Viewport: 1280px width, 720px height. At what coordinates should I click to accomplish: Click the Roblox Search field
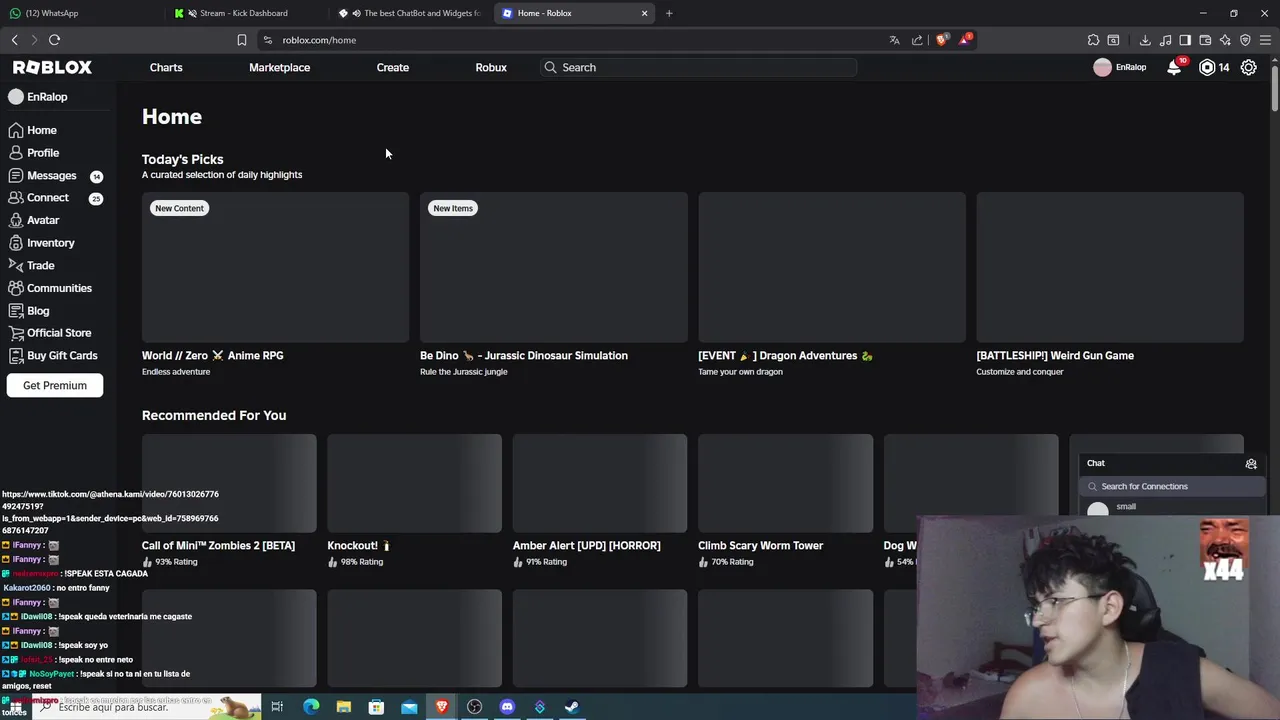(x=697, y=67)
